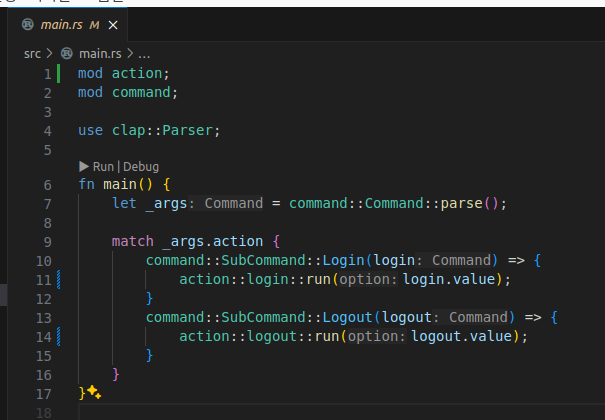The image size is (605, 420).
Task: Click the green gutter added-line marker on line 1
Action: (x=60, y=73)
